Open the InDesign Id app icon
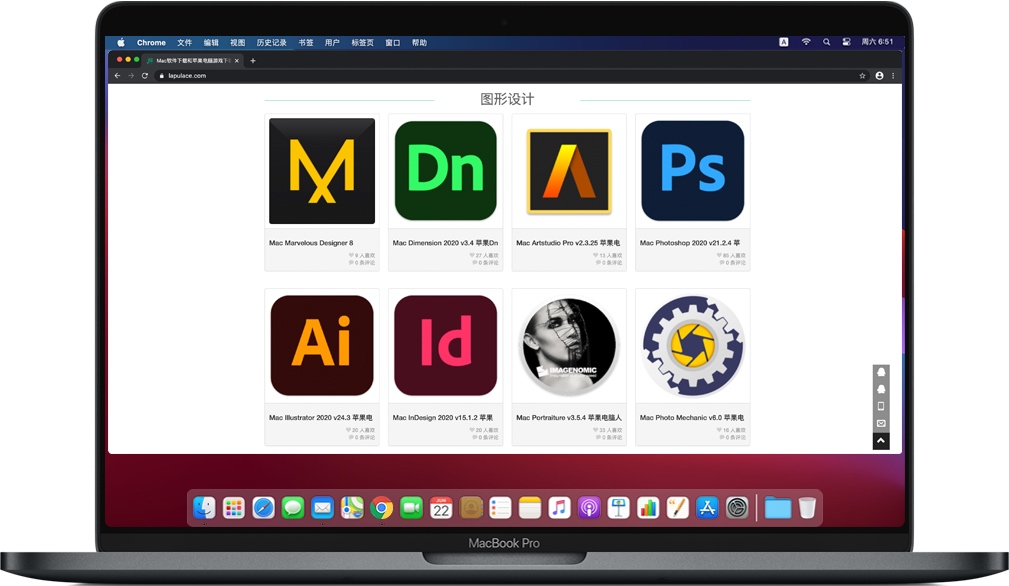The width and height of the screenshot is (1009, 586). (445, 346)
